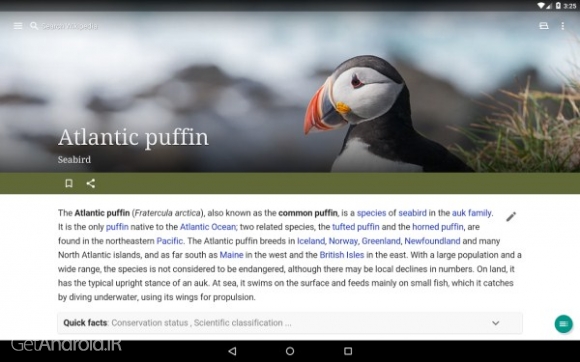The width and height of the screenshot is (580, 362).
Task: Open the 'Maine' link
Action: tap(232, 255)
